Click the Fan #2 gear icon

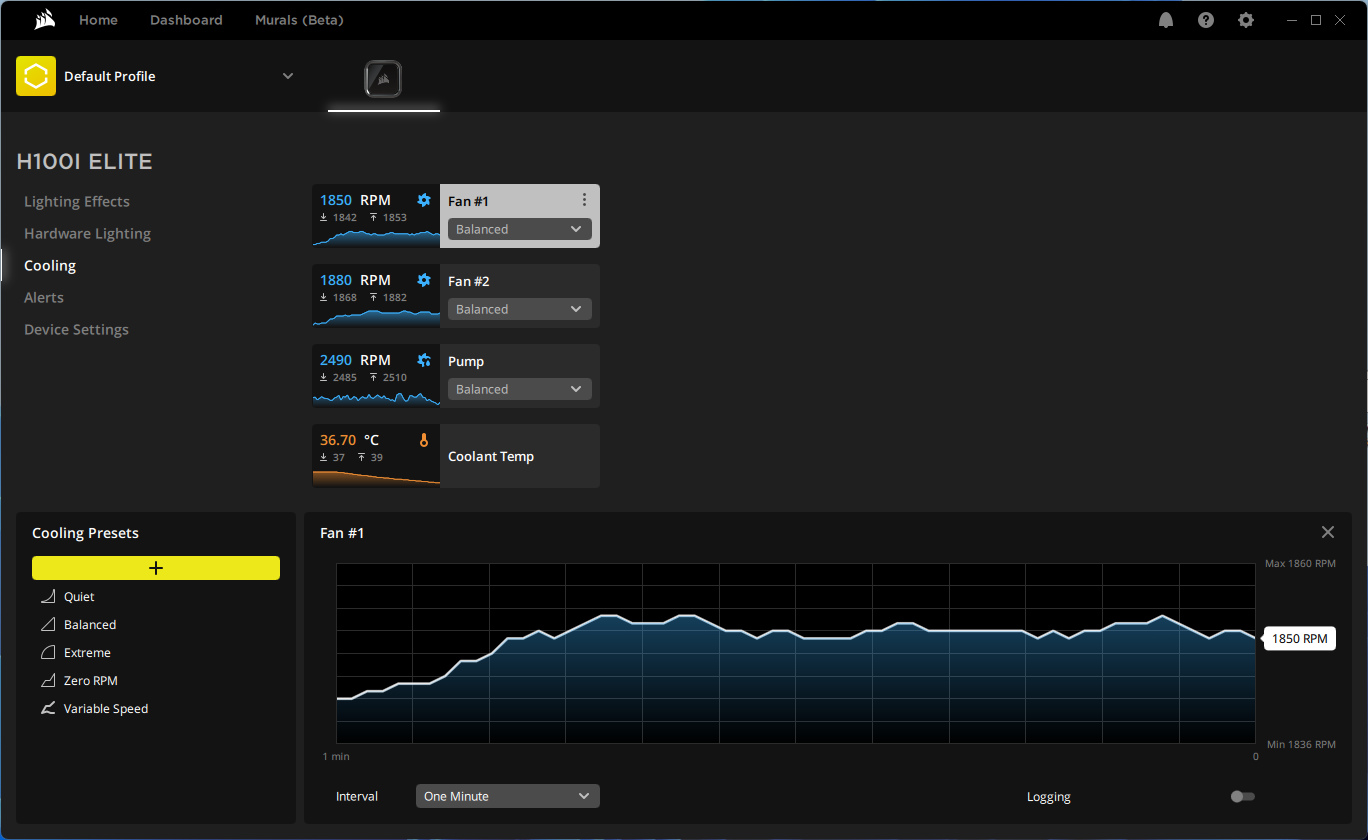[424, 280]
